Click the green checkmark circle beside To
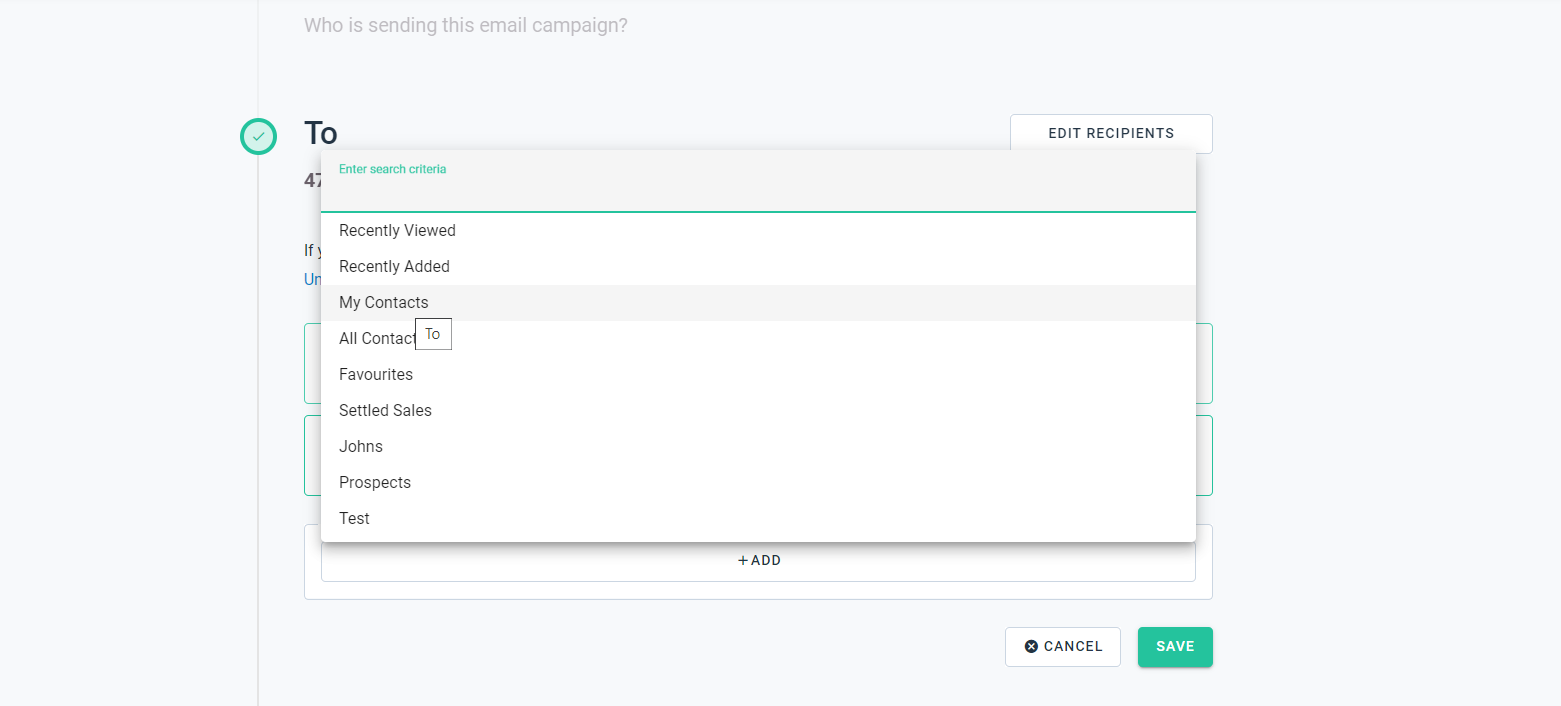Viewport: 1561px width, 706px height. click(x=258, y=136)
